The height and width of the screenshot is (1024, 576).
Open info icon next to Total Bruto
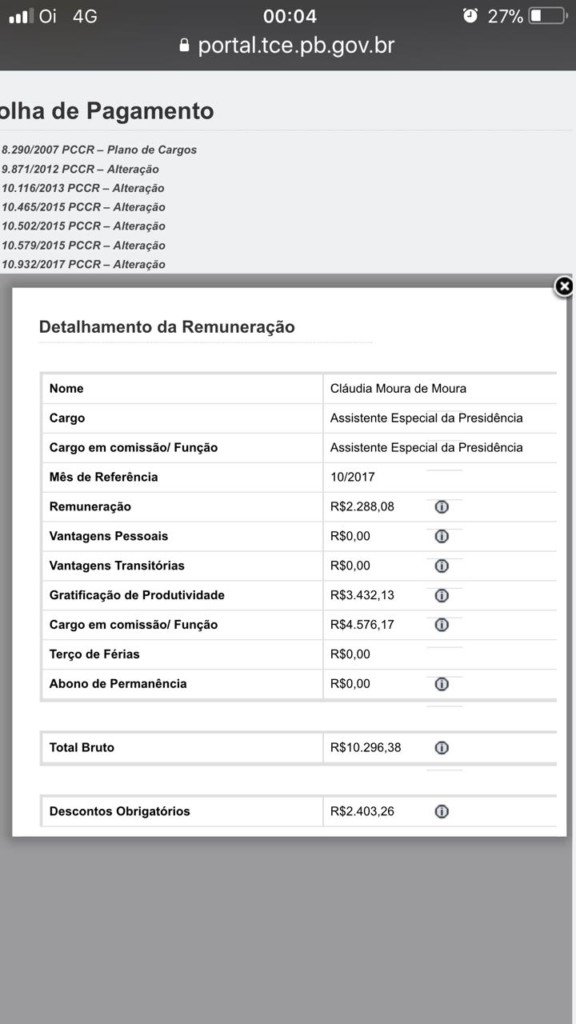tap(441, 748)
